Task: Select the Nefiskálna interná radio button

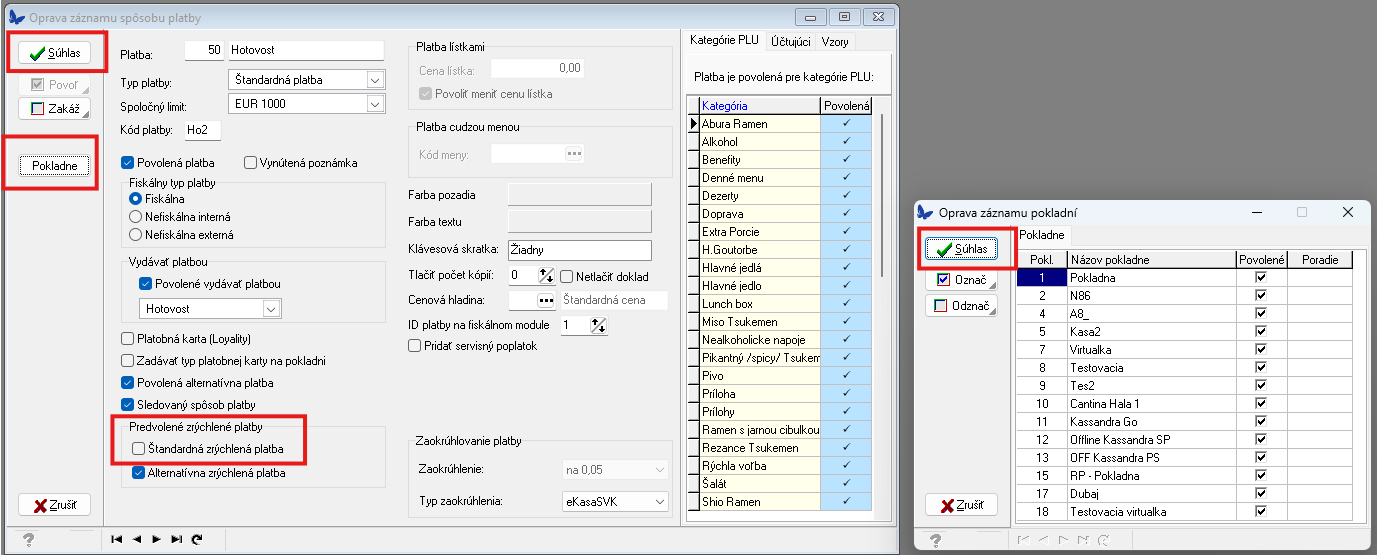Action: coord(135,217)
